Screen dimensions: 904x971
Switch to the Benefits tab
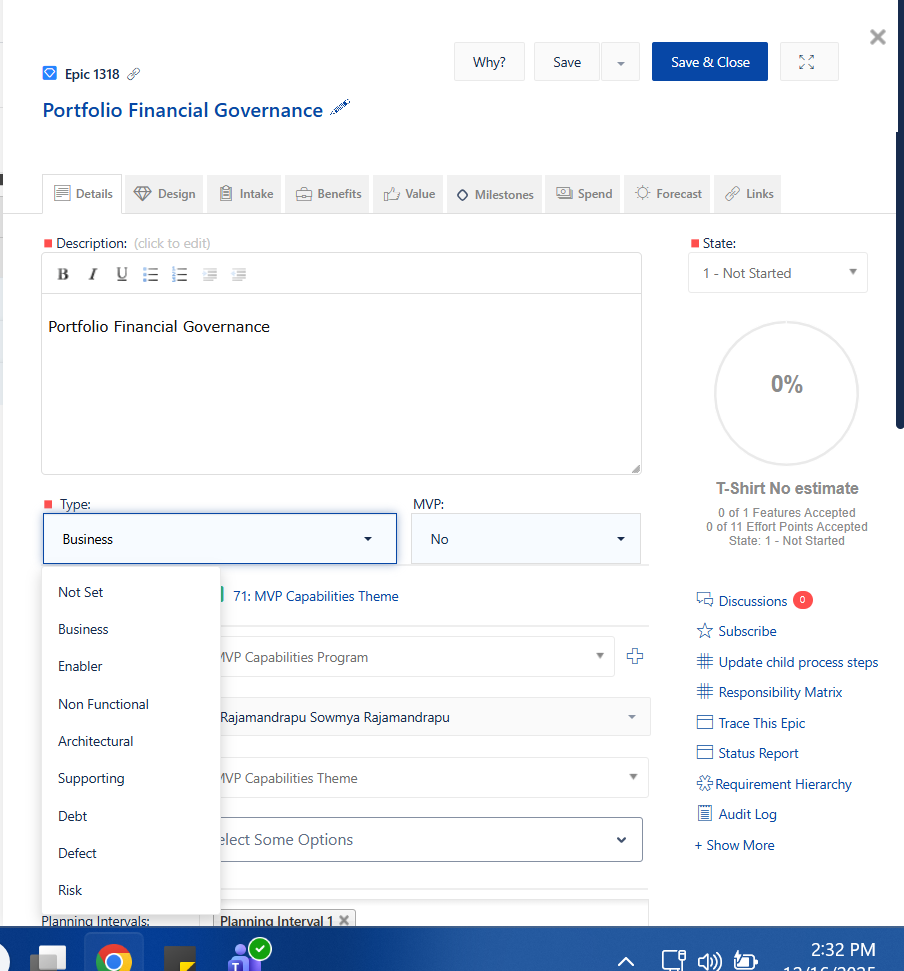(328, 194)
